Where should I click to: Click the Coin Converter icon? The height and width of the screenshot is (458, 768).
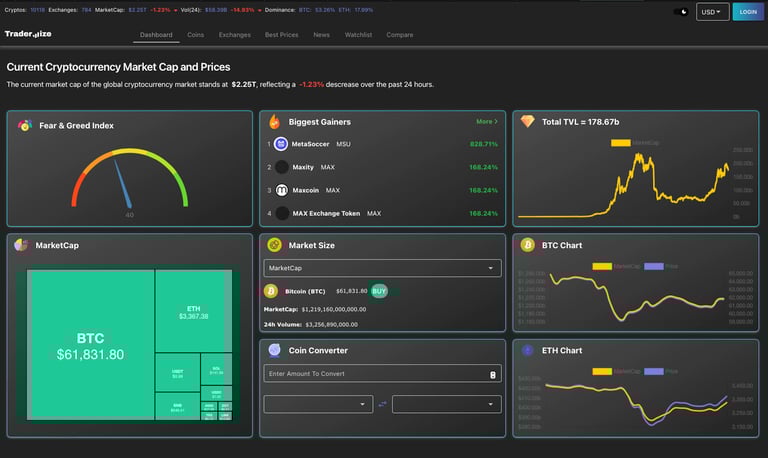(274, 350)
